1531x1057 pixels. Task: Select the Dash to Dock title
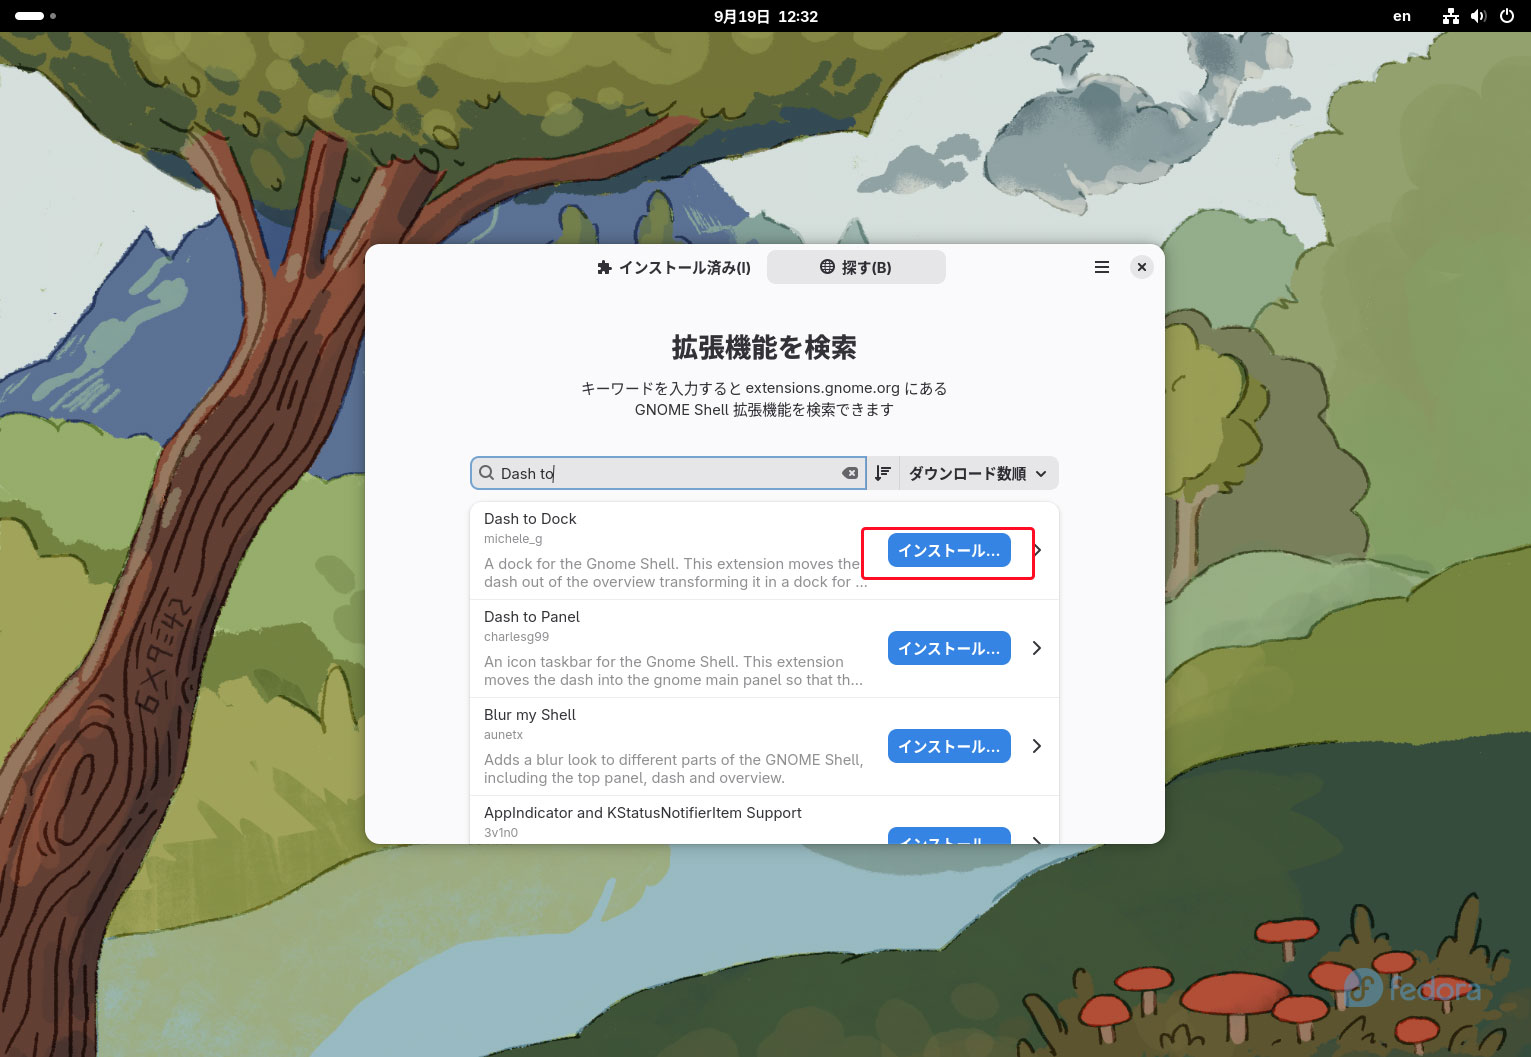pos(530,518)
